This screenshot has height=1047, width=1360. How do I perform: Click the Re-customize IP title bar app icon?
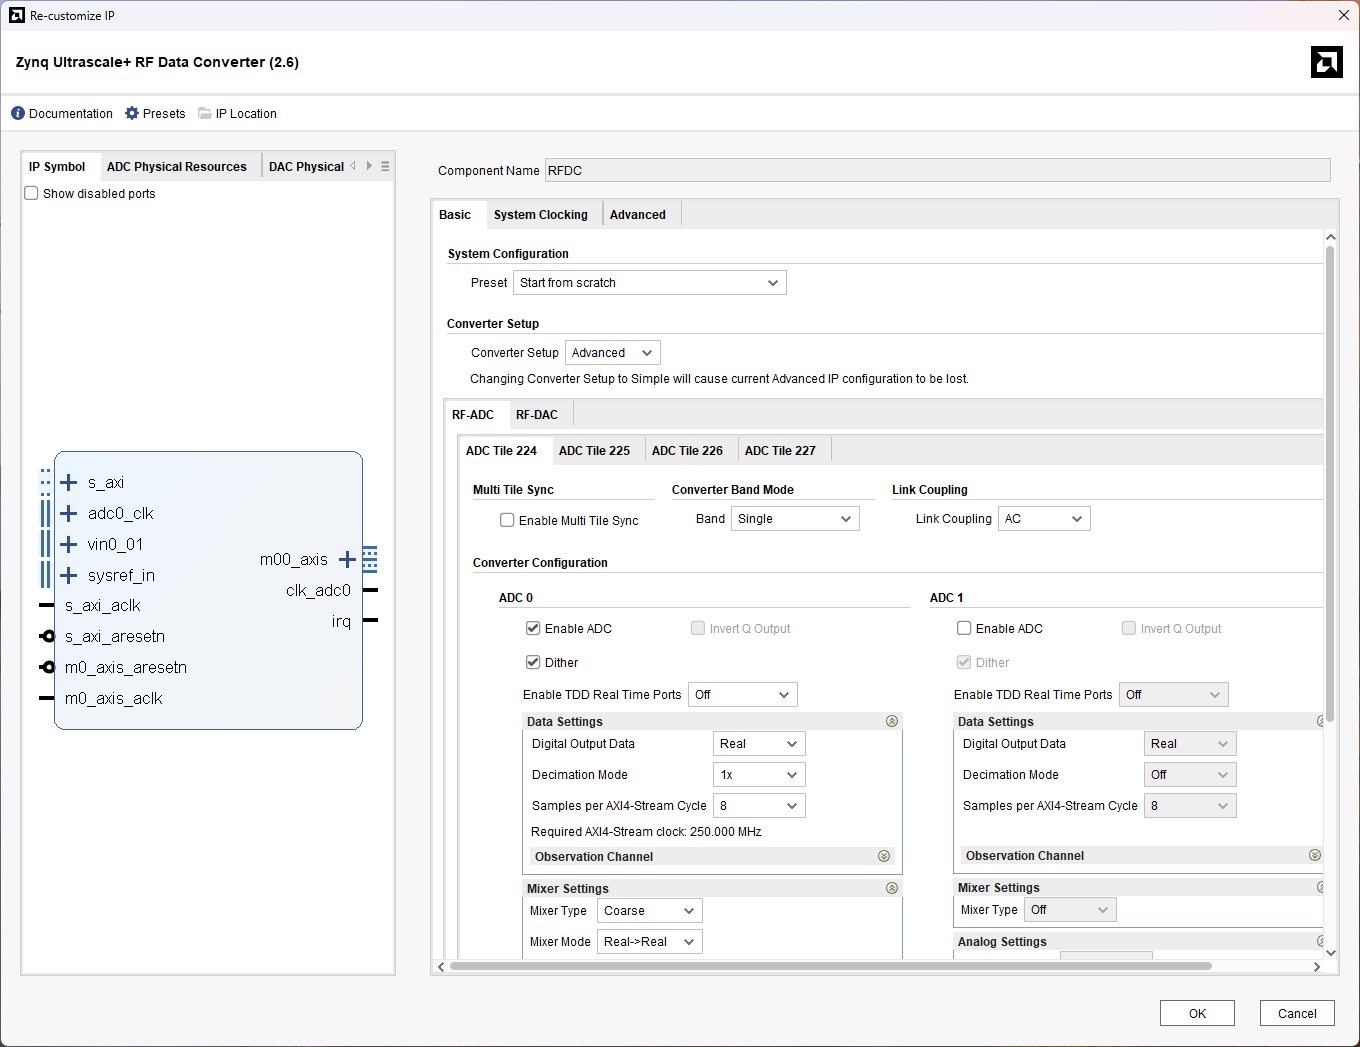(17, 15)
